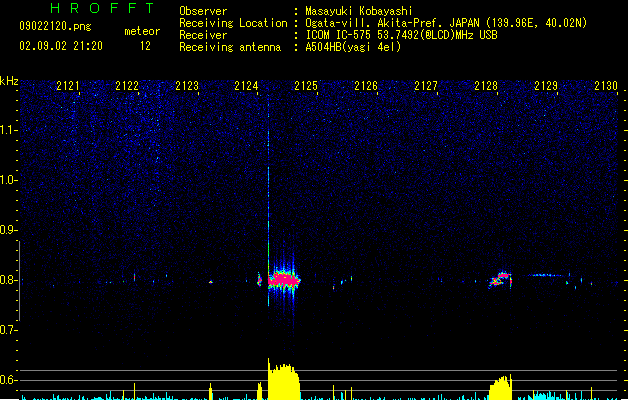Click the 1.0 frequency axis label

pyautogui.click(x=8, y=180)
